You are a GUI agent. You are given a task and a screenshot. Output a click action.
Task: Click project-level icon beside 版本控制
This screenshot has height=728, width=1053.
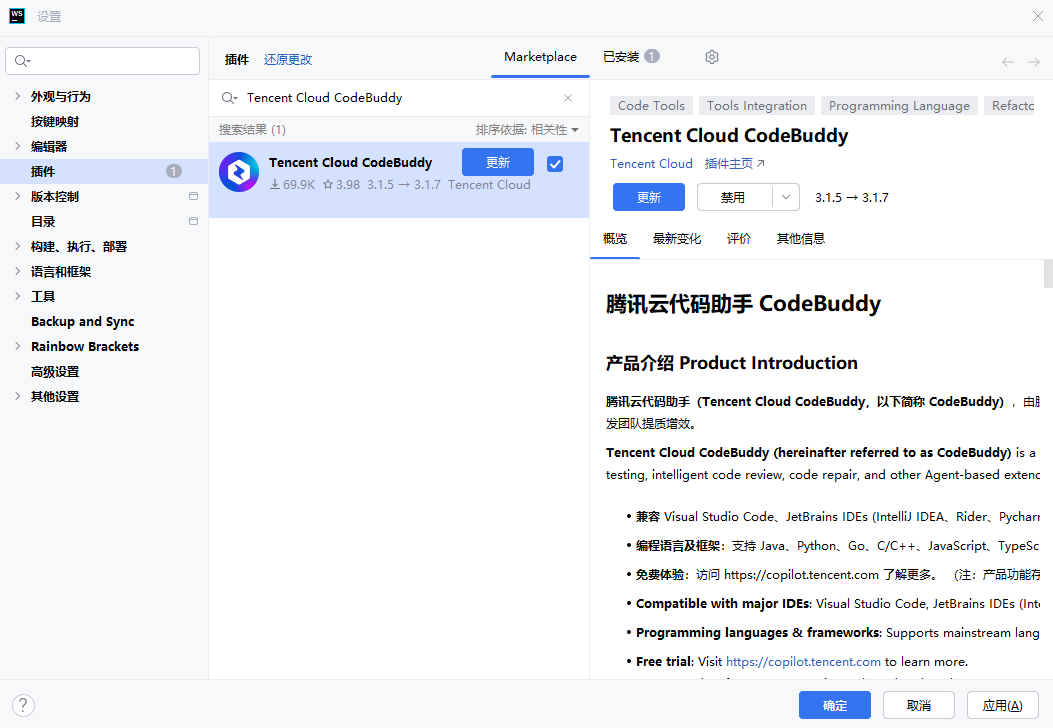(x=193, y=196)
